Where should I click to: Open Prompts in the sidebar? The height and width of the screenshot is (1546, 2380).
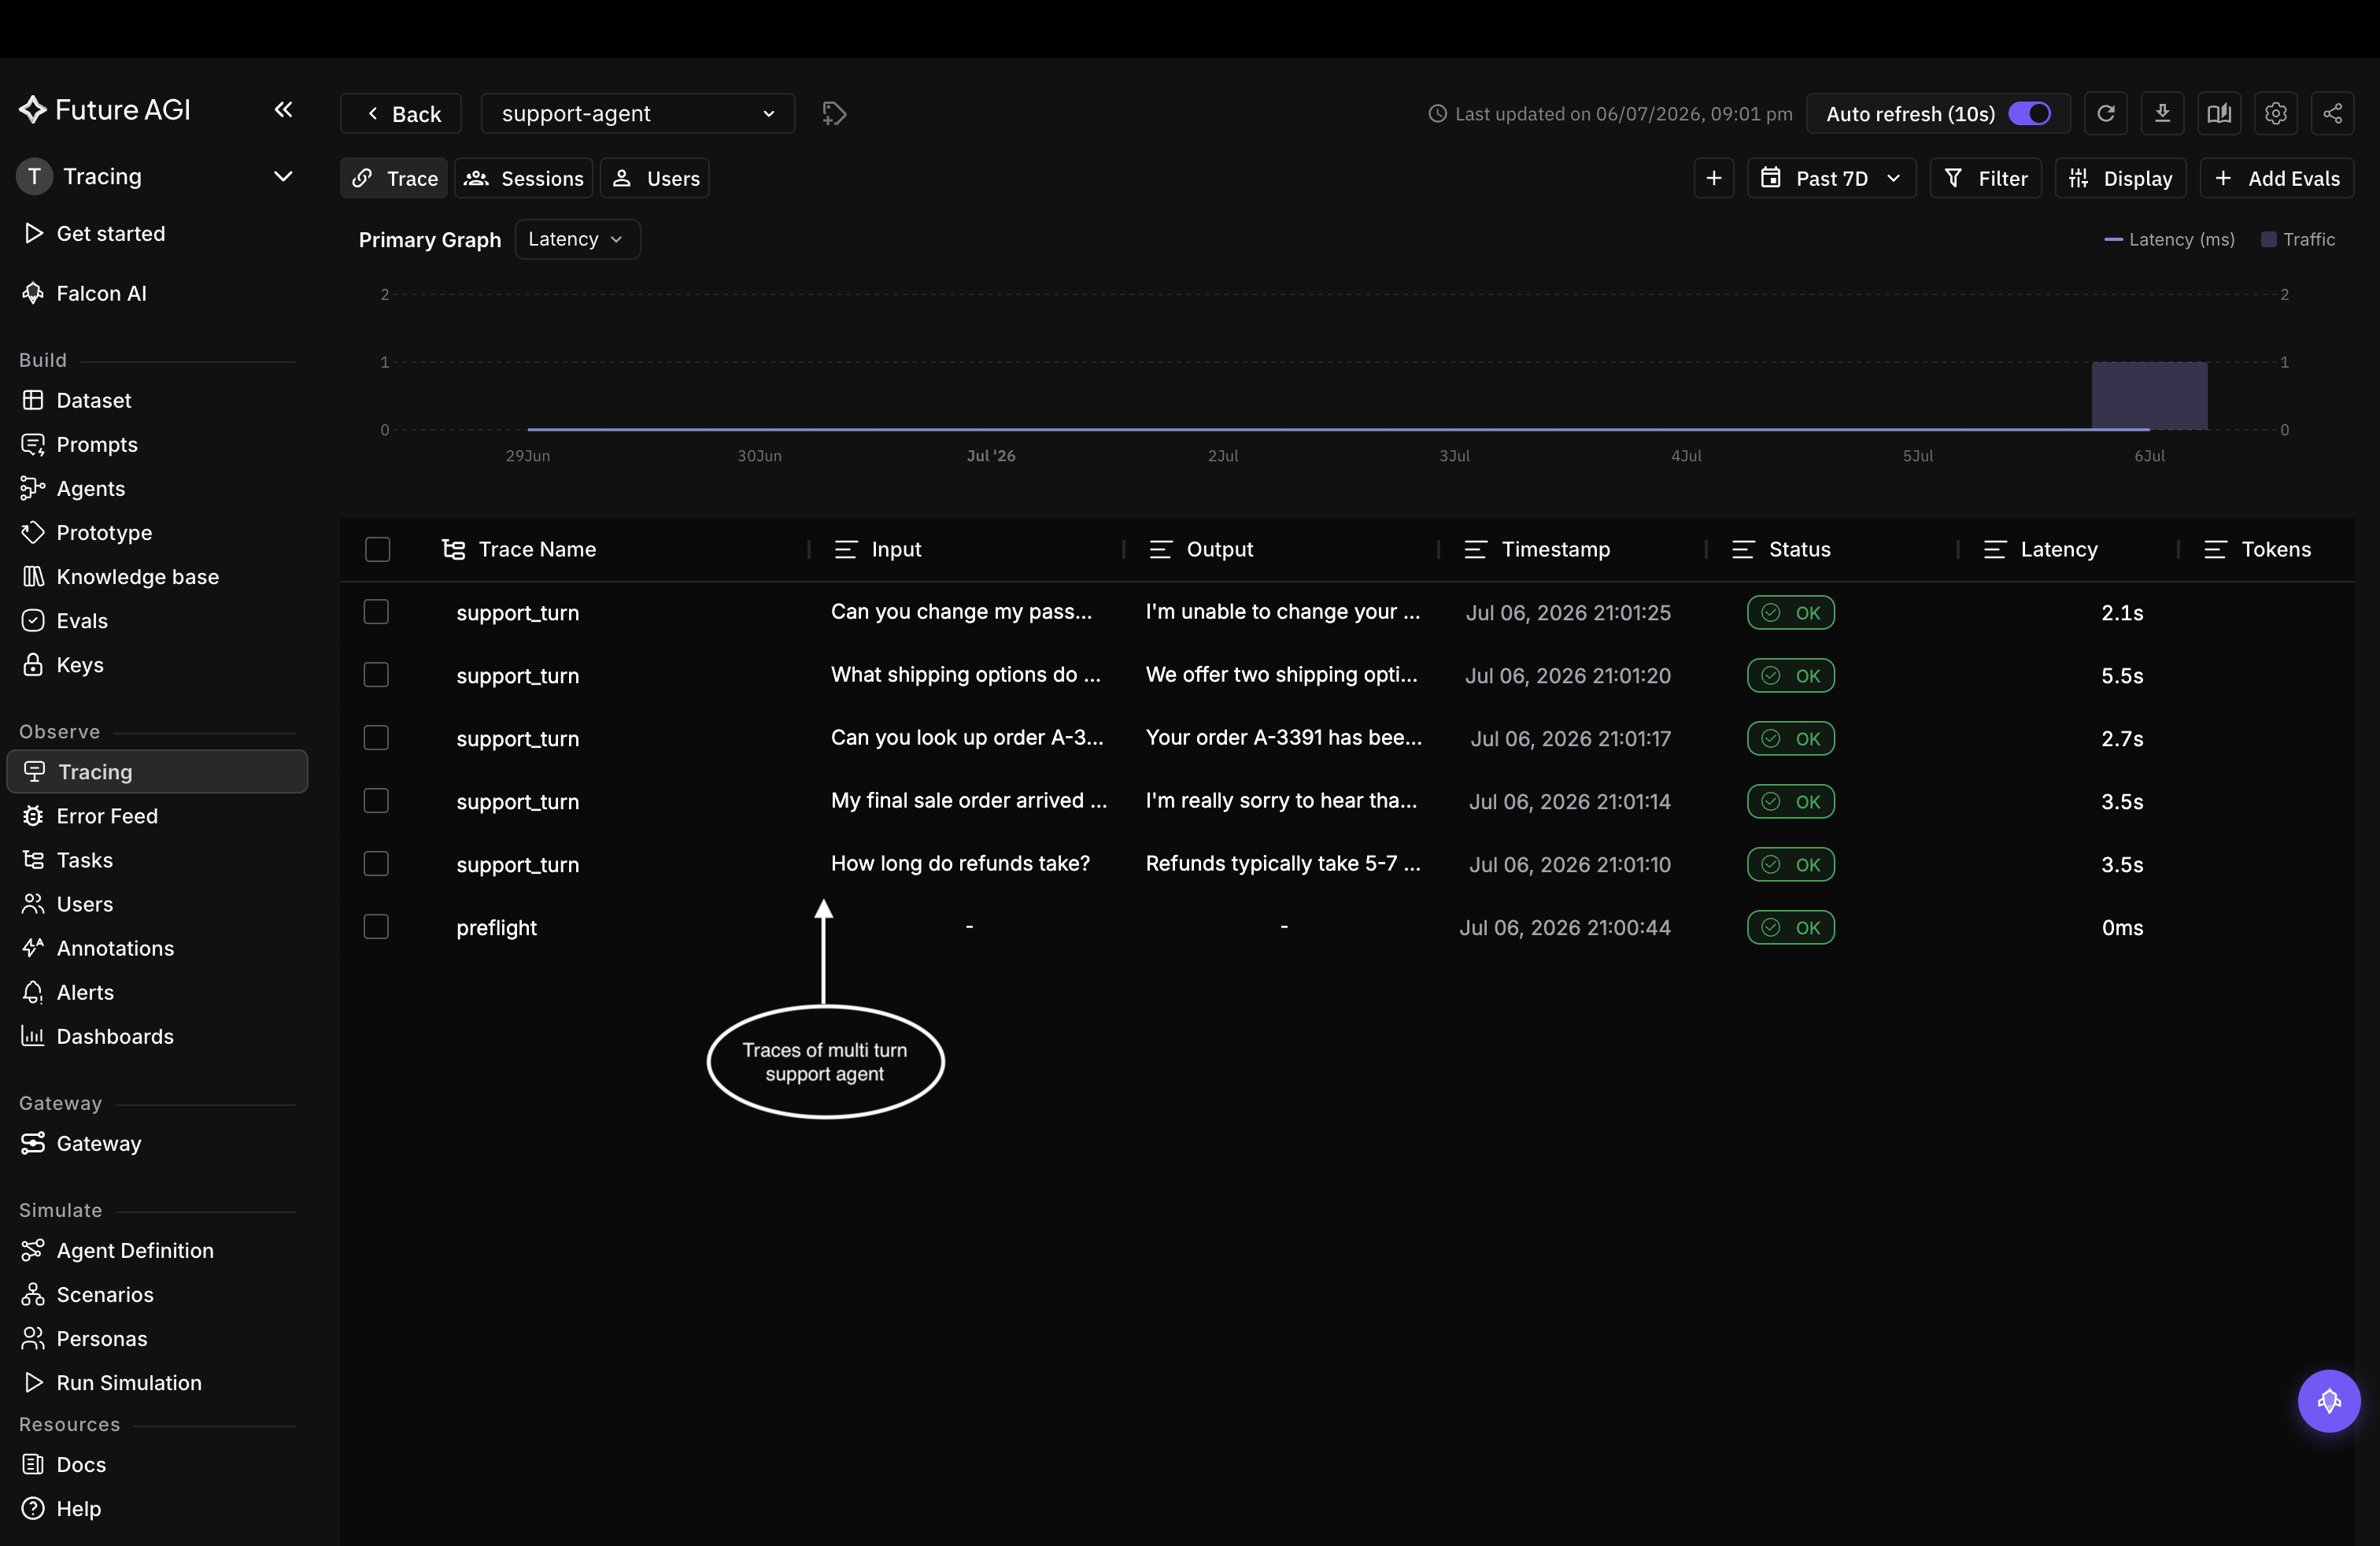pyautogui.click(x=96, y=444)
